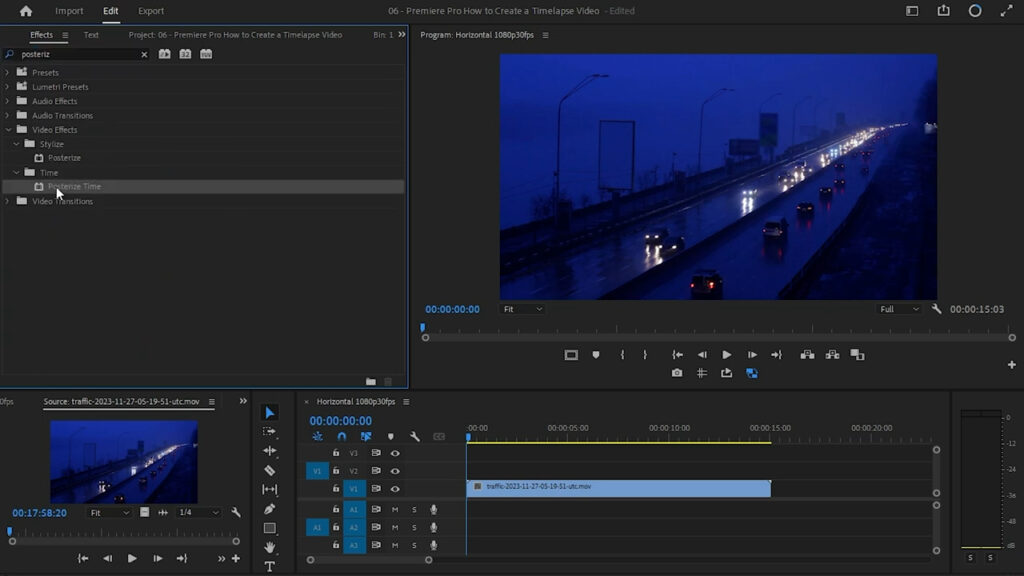Screen dimensions: 1024x576
Task: Toggle Snap in Timeline
Action: pyautogui.click(x=342, y=436)
